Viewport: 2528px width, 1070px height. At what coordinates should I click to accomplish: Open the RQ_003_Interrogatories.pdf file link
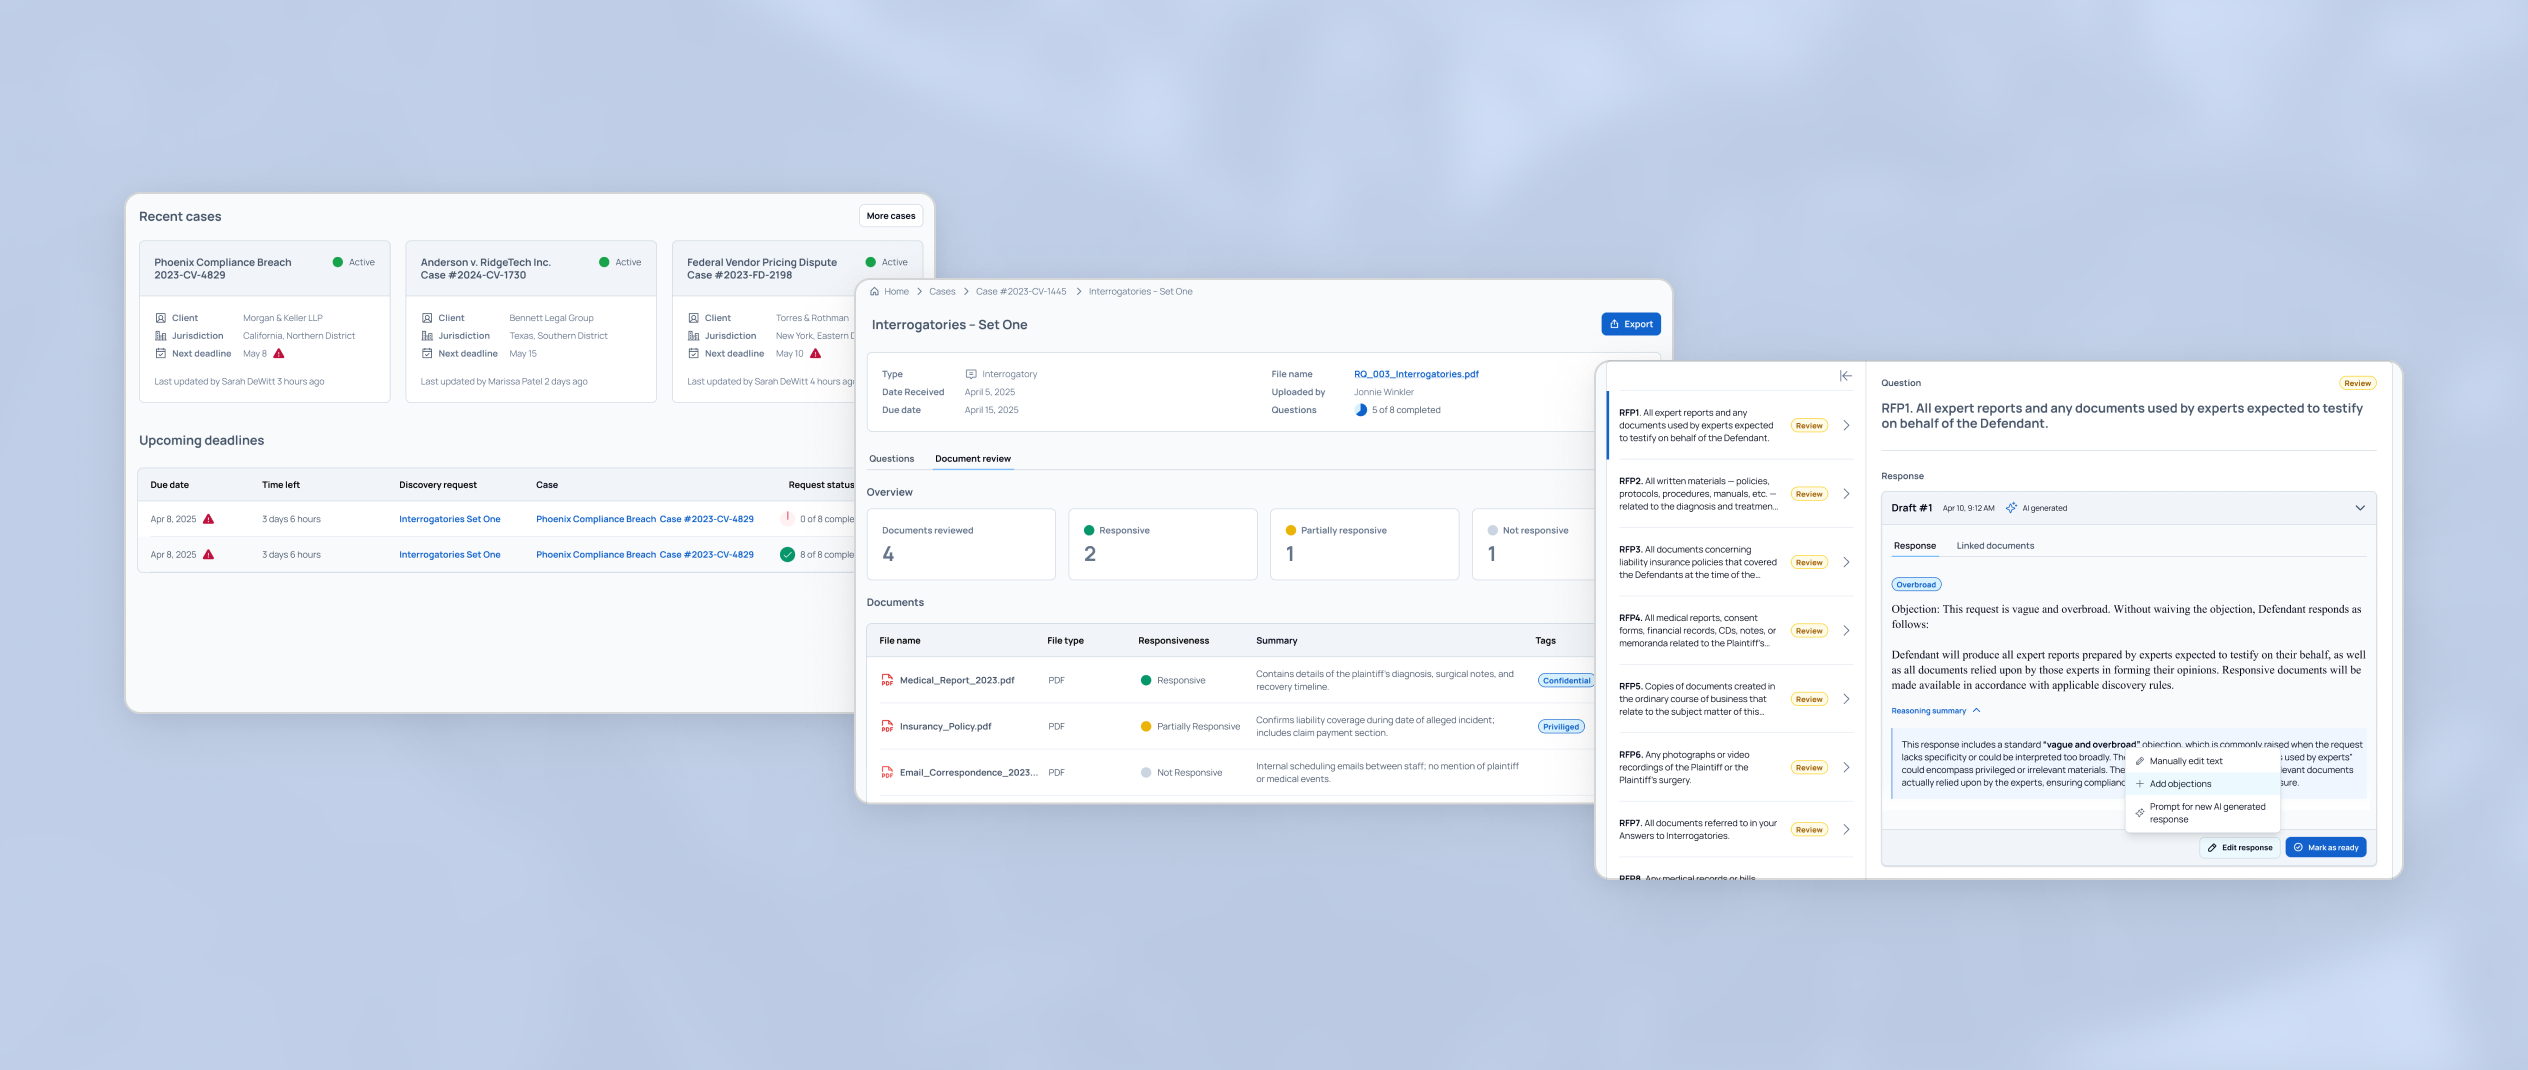point(1416,374)
